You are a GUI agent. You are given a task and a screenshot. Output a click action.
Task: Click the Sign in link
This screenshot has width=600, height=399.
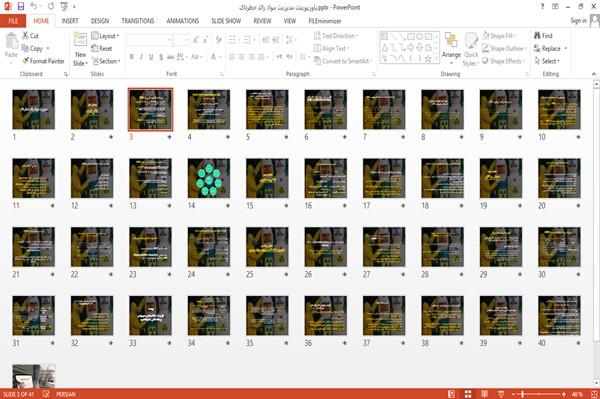click(578, 21)
